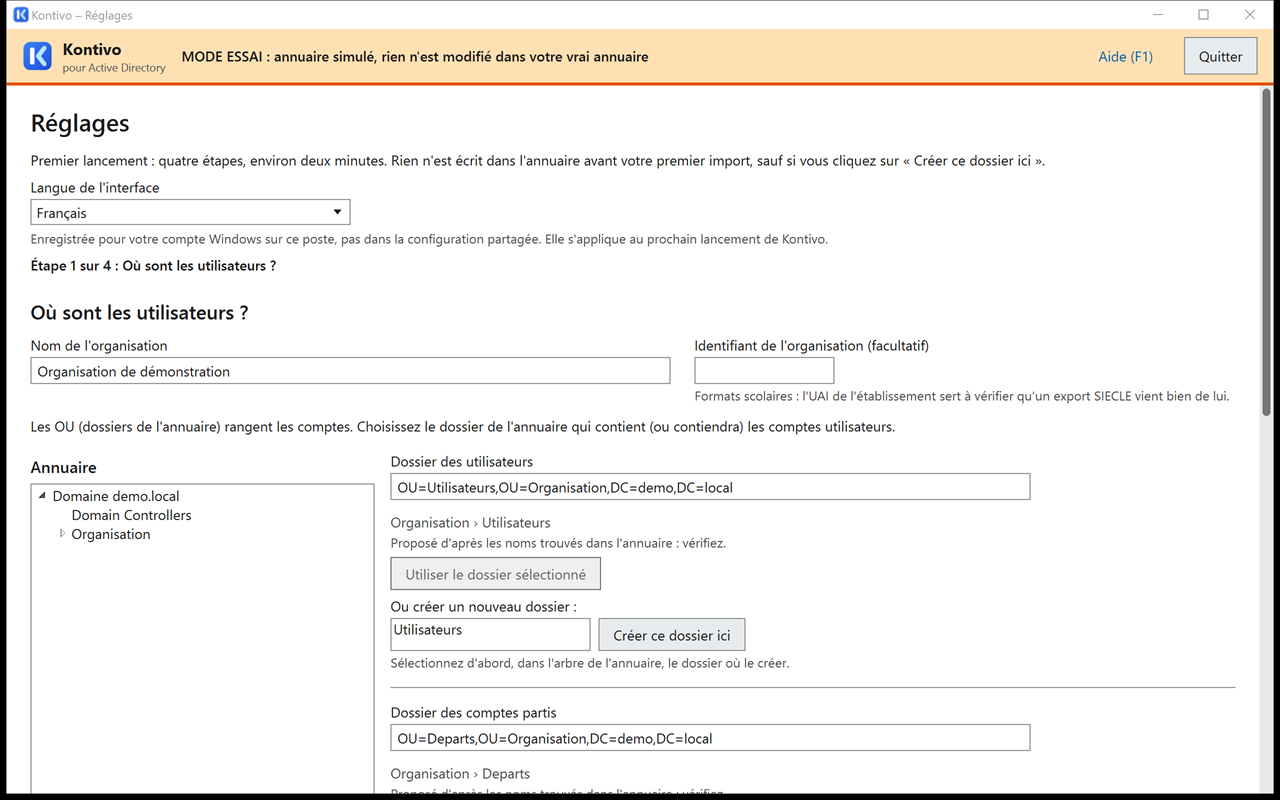Select the Organisation folder in the tree
Viewport: 1280px width, 800px height.
[111, 534]
